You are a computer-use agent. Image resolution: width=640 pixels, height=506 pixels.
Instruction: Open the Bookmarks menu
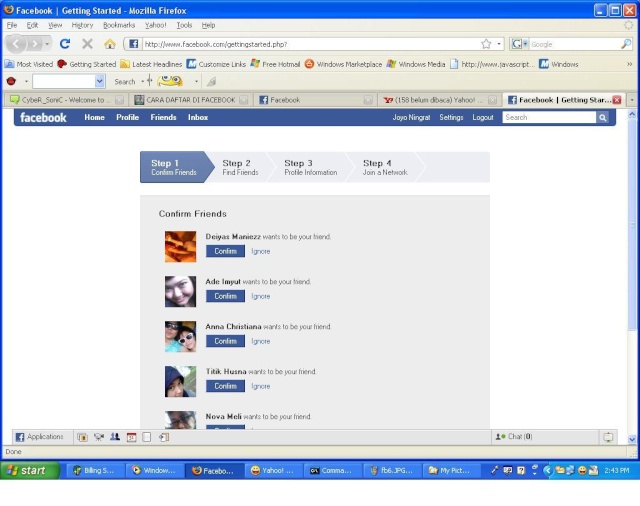click(119, 25)
